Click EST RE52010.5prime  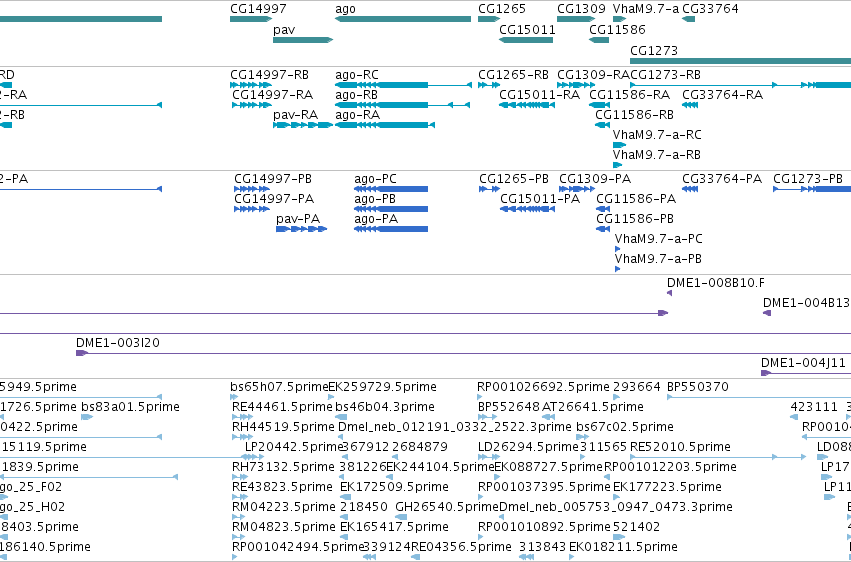[x=718, y=458]
